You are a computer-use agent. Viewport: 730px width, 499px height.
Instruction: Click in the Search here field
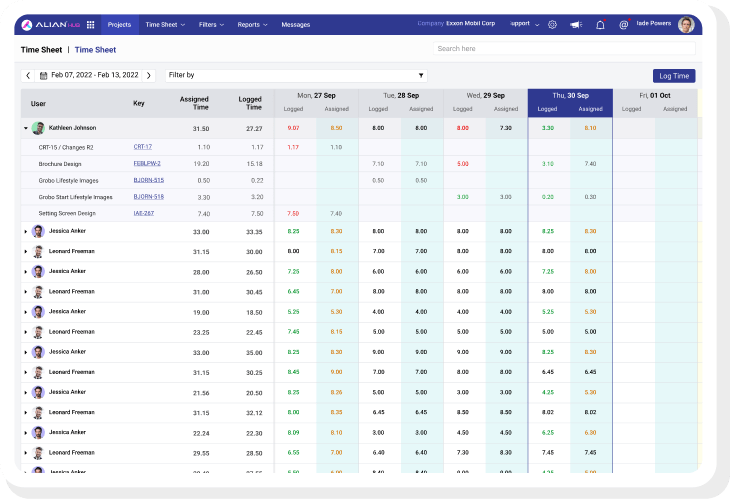tap(564, 48)
